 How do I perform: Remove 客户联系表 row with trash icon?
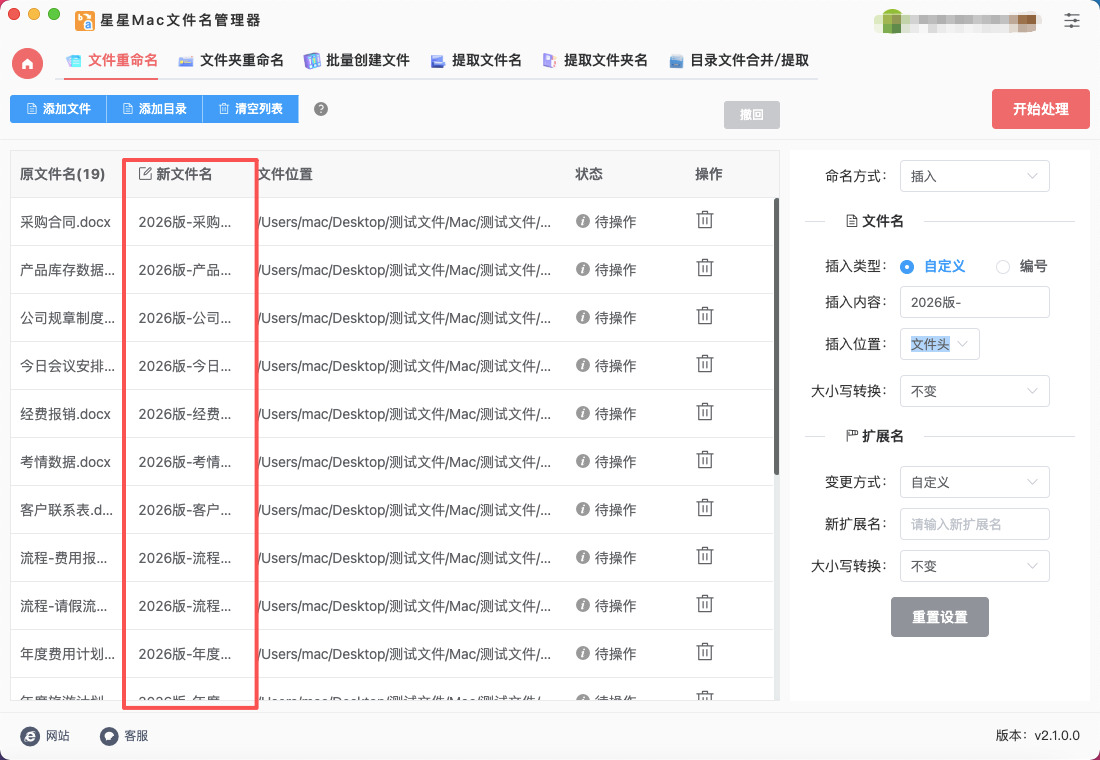pyautogui.click(x=705, y=508)
